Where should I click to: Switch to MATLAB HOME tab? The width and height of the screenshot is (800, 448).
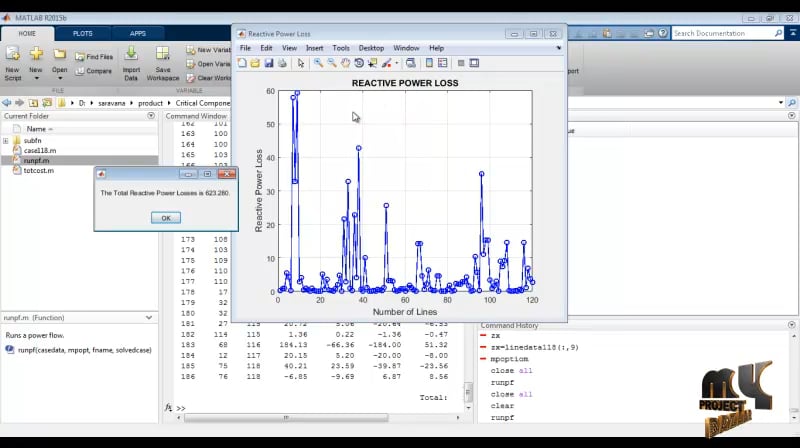27,34
